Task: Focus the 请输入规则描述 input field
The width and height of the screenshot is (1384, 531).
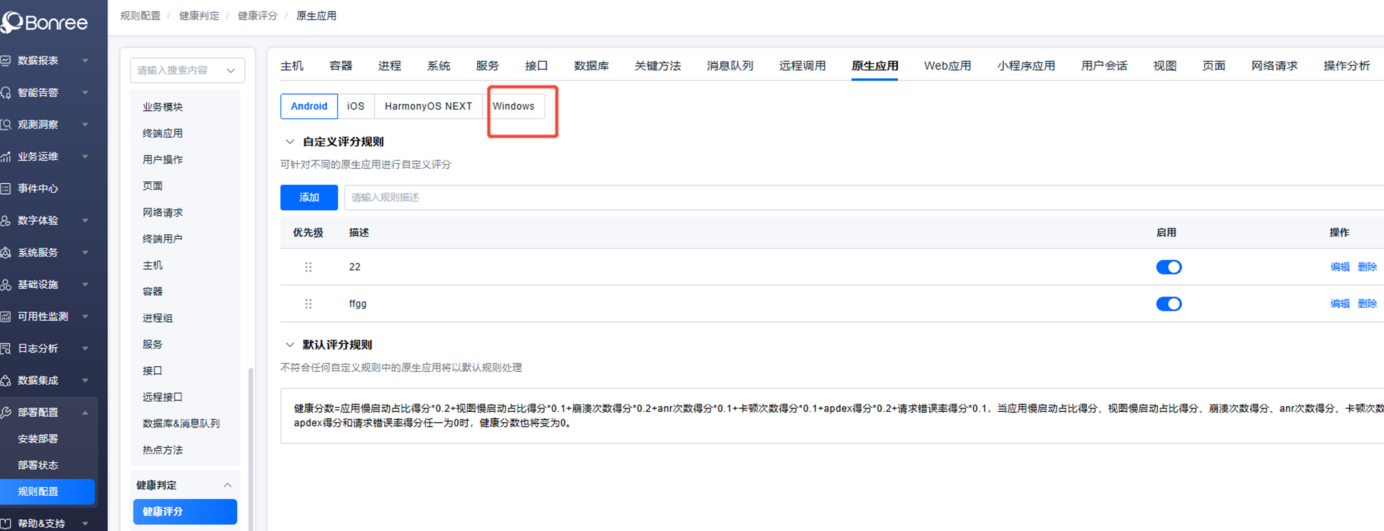Action: (x=864, y=197)
